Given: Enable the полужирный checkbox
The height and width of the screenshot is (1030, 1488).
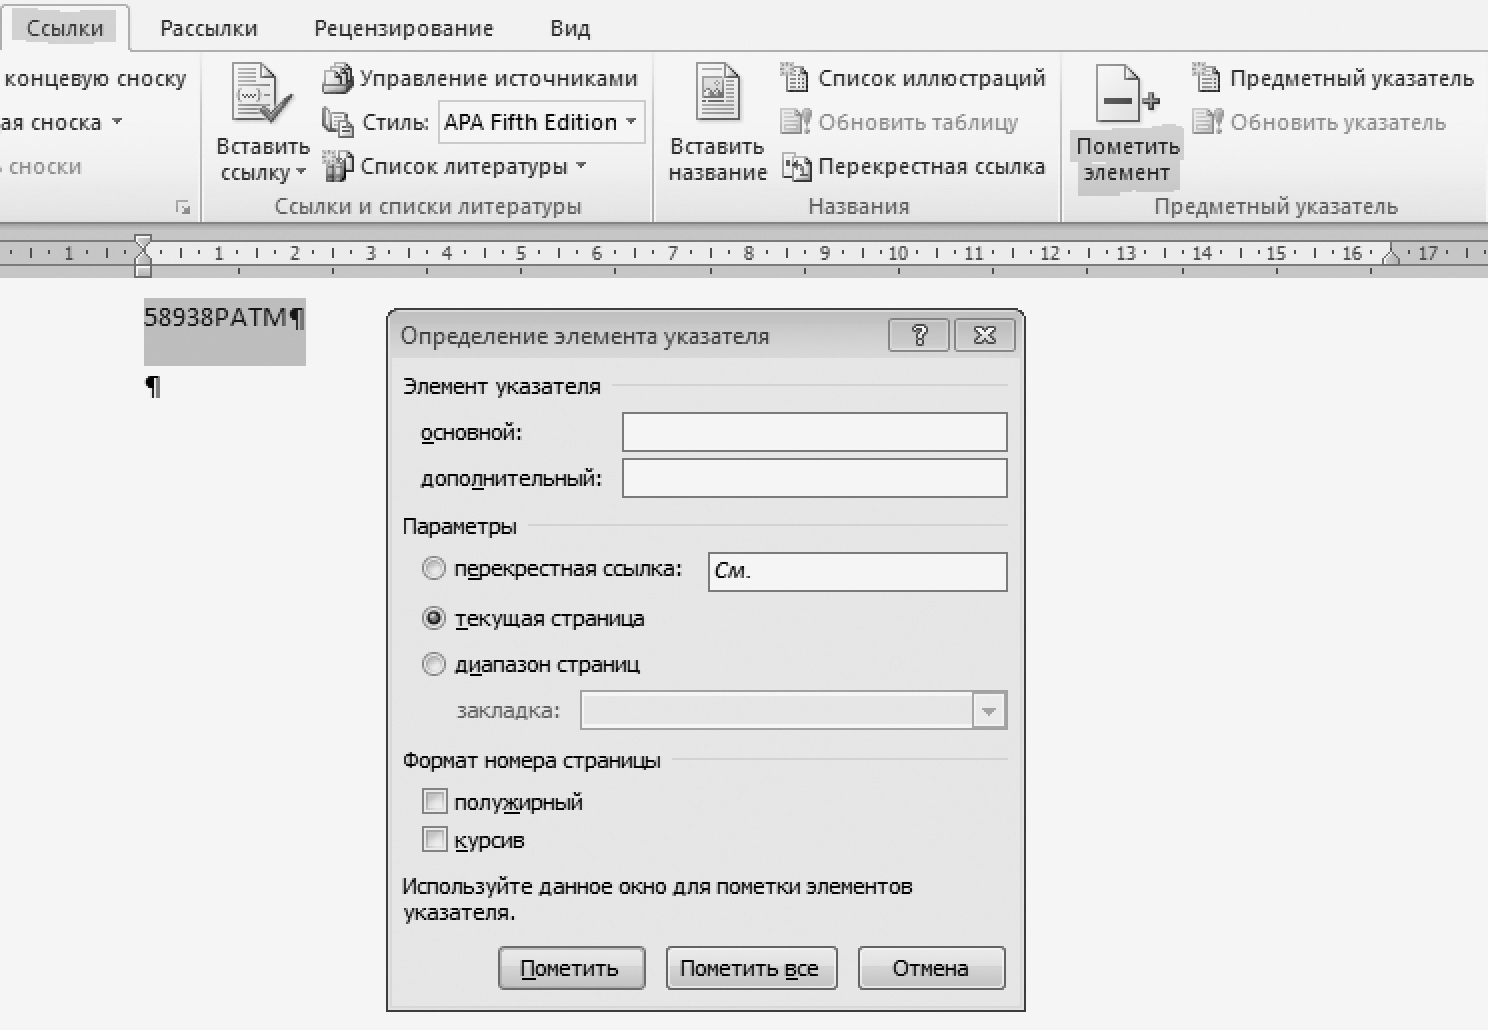Looking at the screenshot, I should 435,802.
